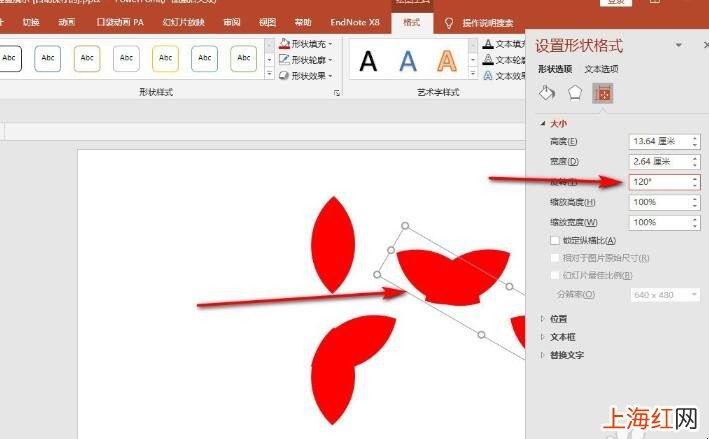Open the 幻灯片放映 slide show tab
This screenshot has width=709, height=439.
[x=184, y=22]
